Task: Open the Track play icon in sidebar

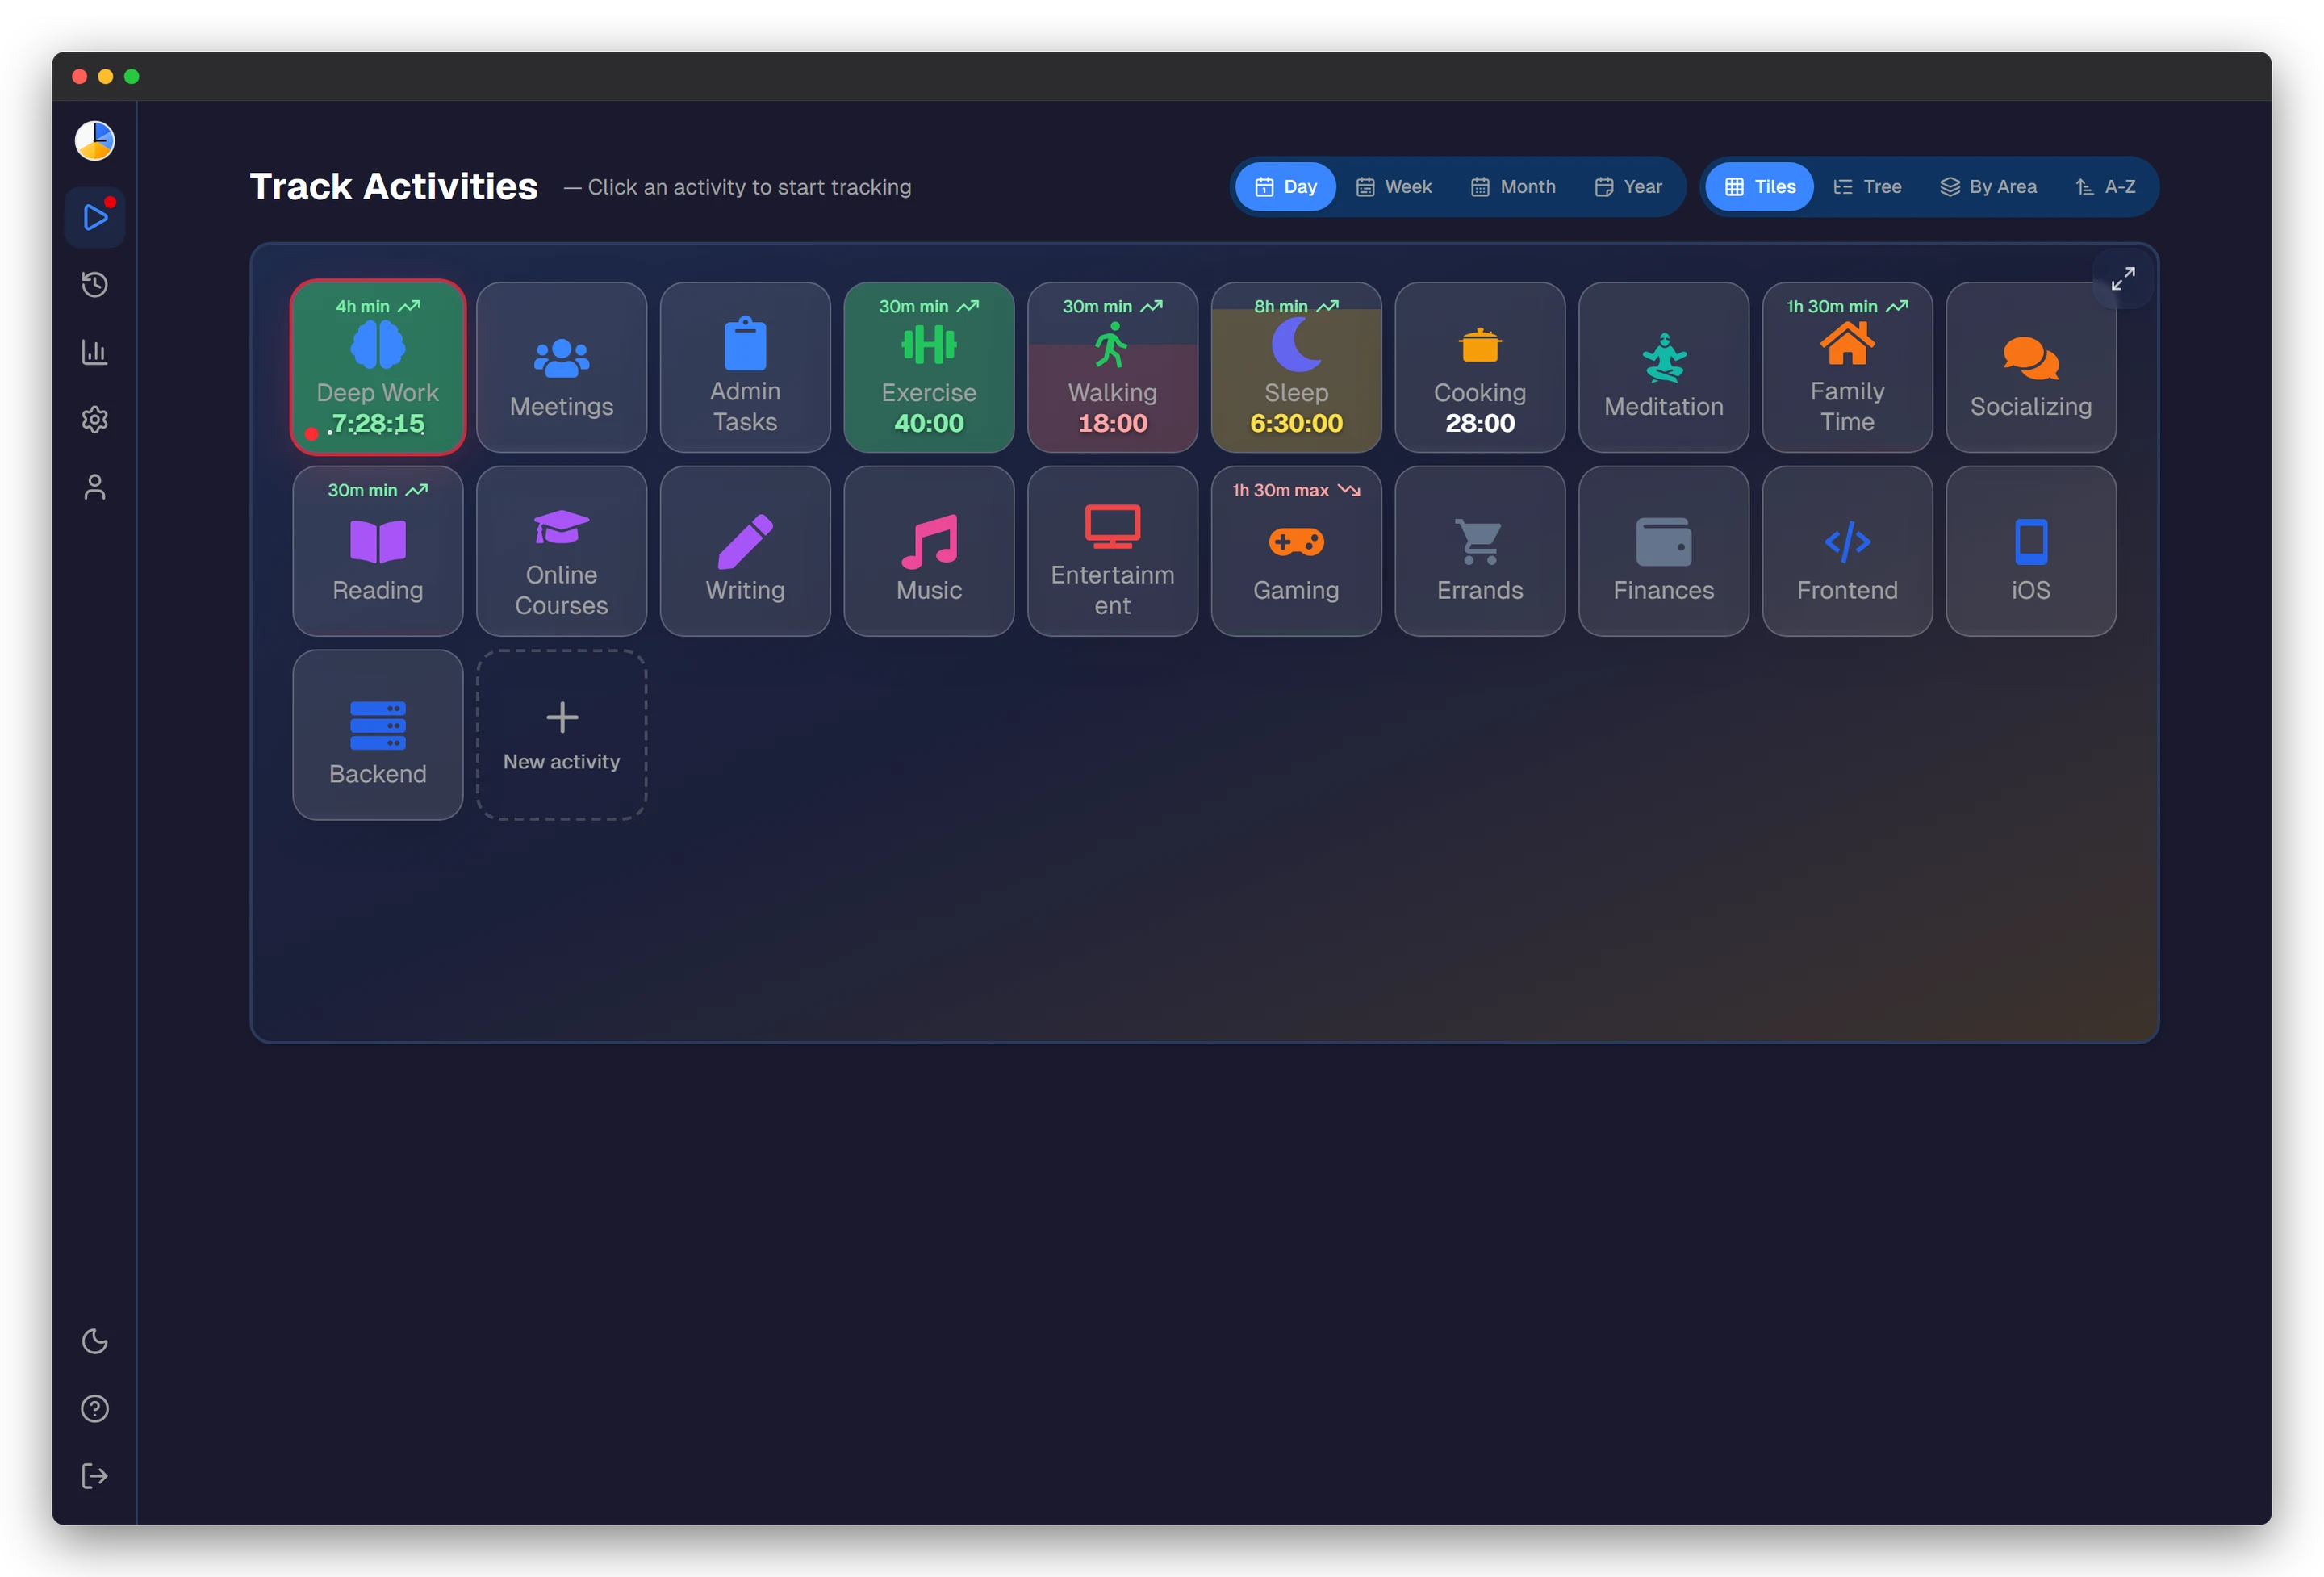Action: [x=95, y=217]
